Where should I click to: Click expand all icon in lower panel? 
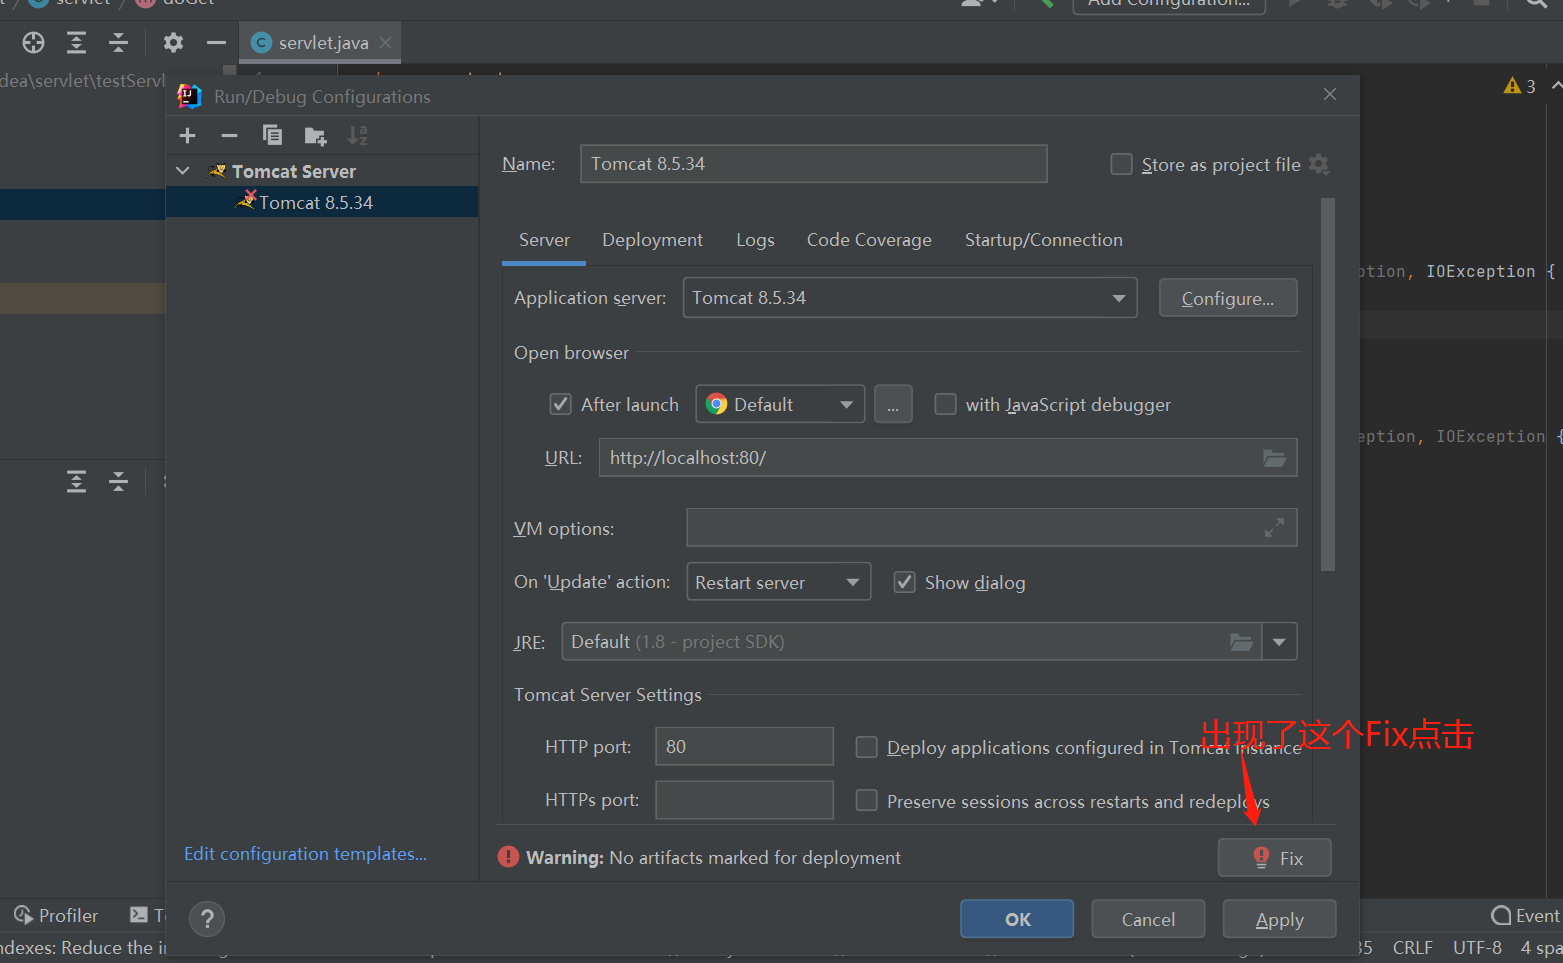coord(76,482)
